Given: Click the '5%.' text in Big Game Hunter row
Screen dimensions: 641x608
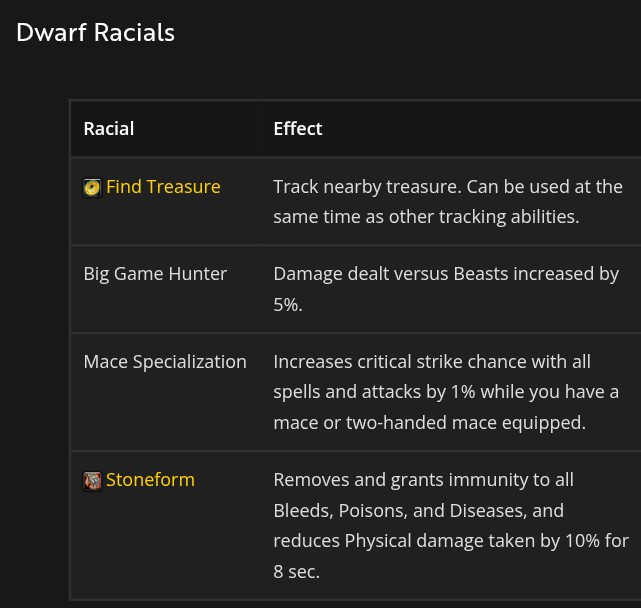Looking at the screenshot, I should pyautogui.click(x=288, y=305).
